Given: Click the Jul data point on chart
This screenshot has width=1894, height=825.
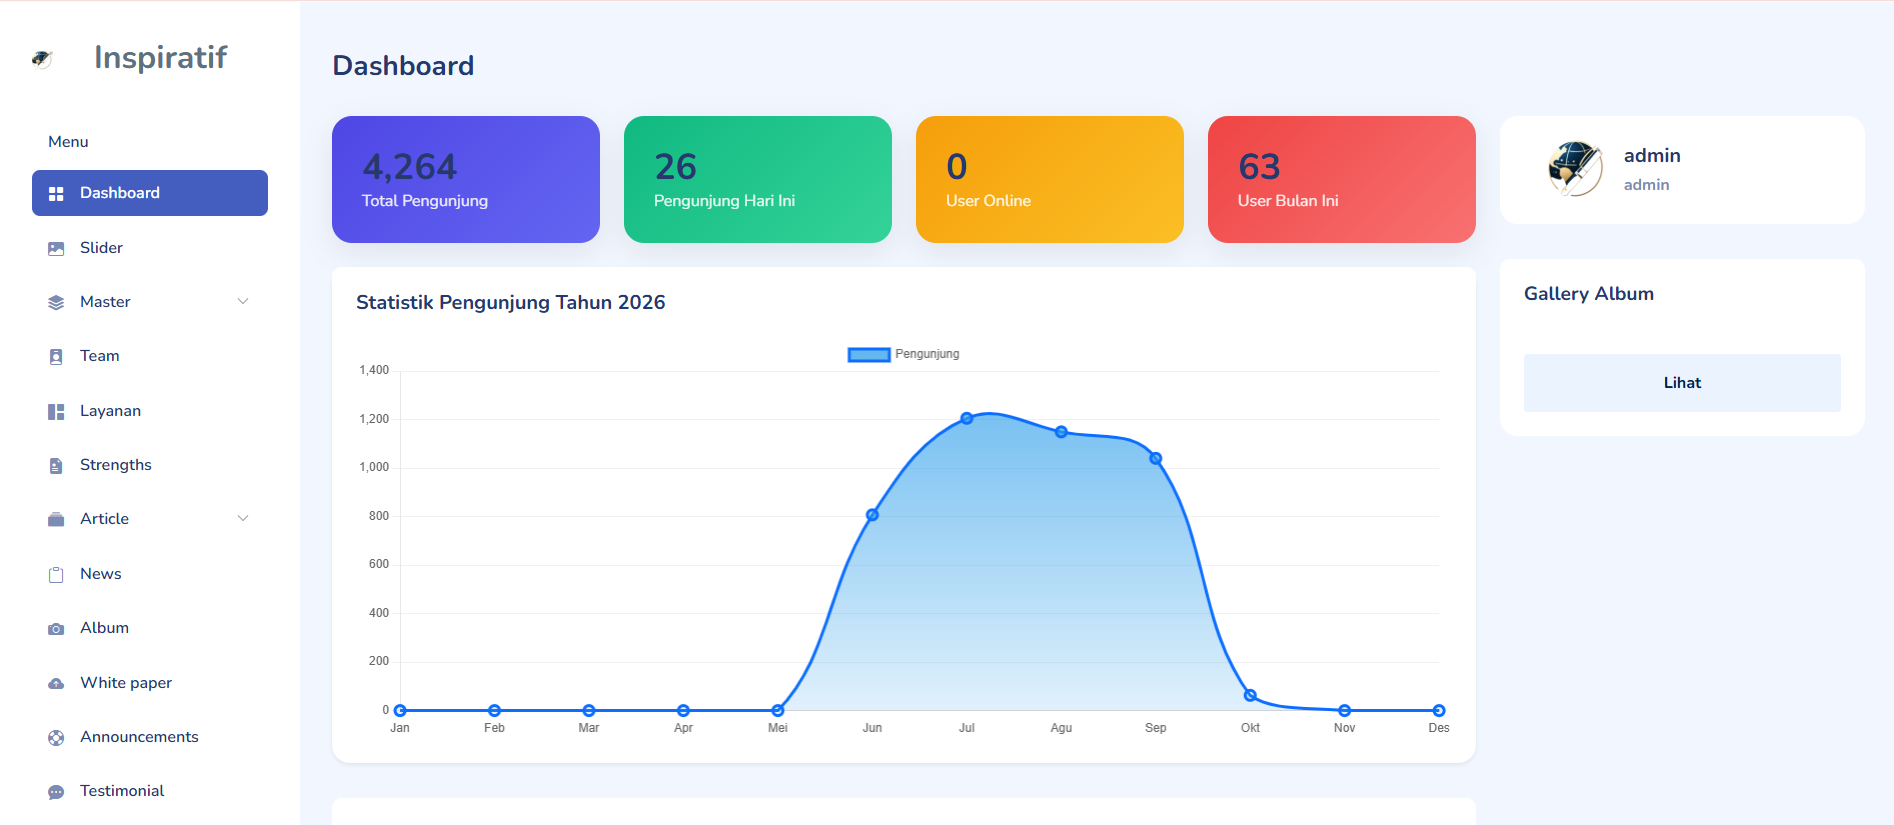Looking at the screenshot, I should [x=967, y=418].
